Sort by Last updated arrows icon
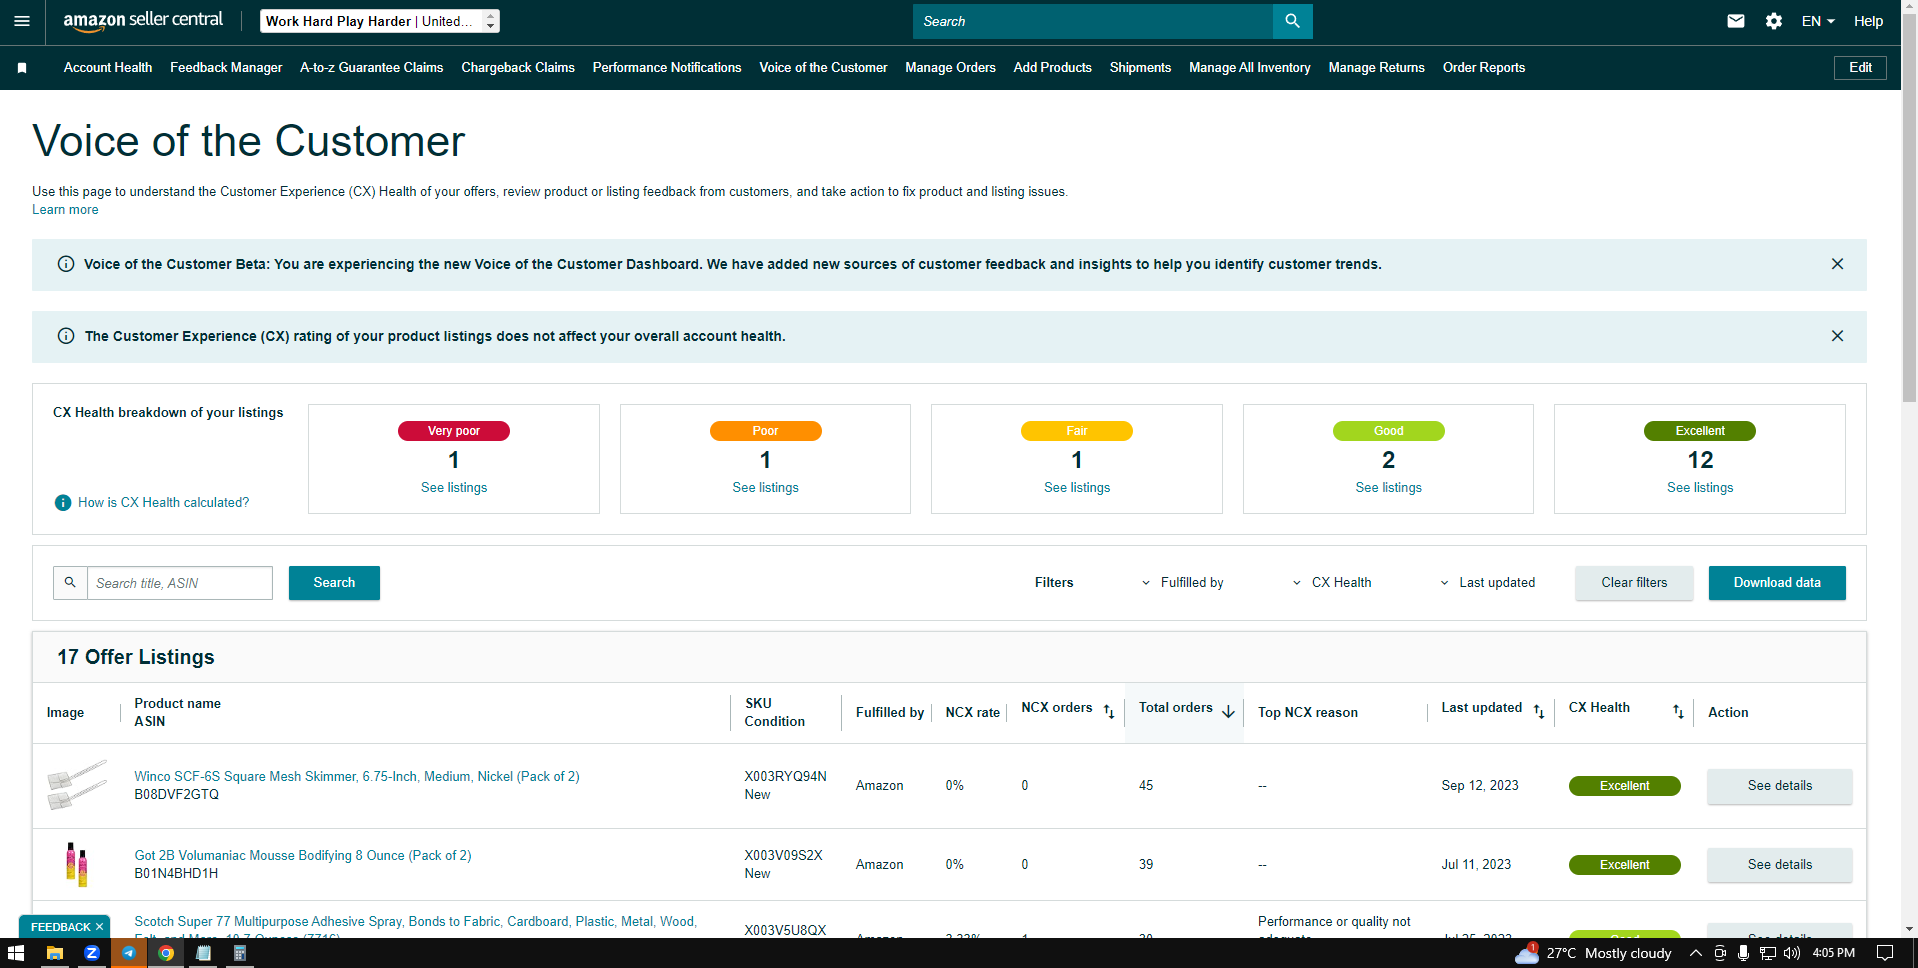This screenshot has width=1918, height=968. (x=1539, y=711)
